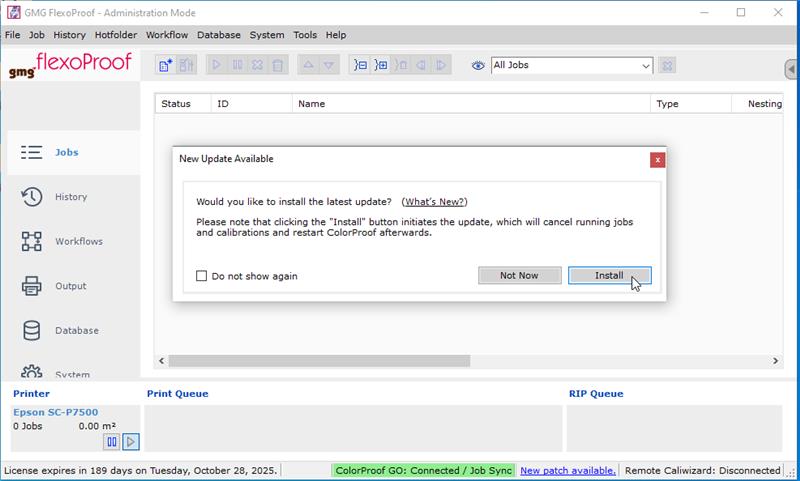Open the Hotfolder menu
Image resolution: width=800 pixels, height=481 pixels.
click(x=116, y=35)
